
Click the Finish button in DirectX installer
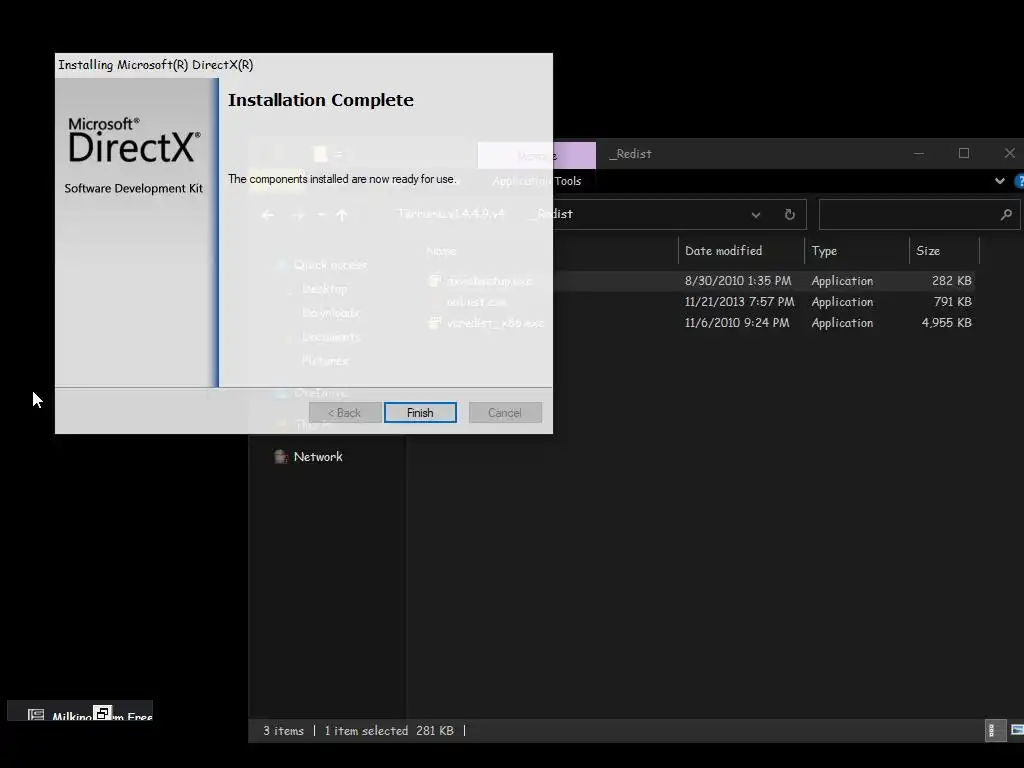[x=420, y=413]
